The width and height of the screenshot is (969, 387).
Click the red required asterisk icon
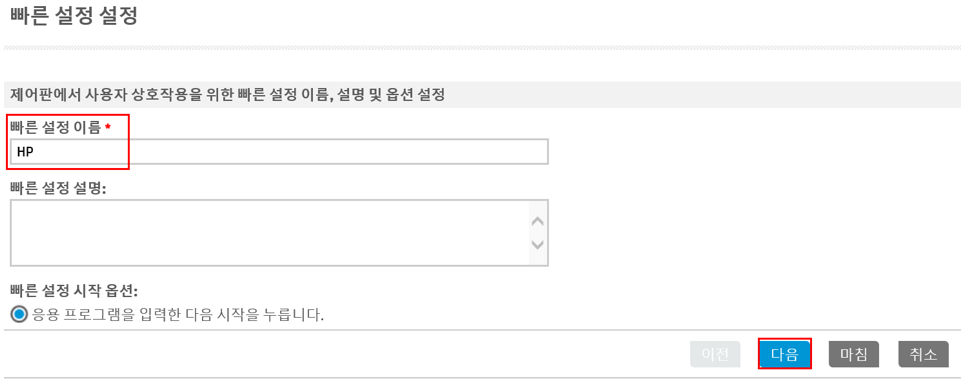(108, 127)
